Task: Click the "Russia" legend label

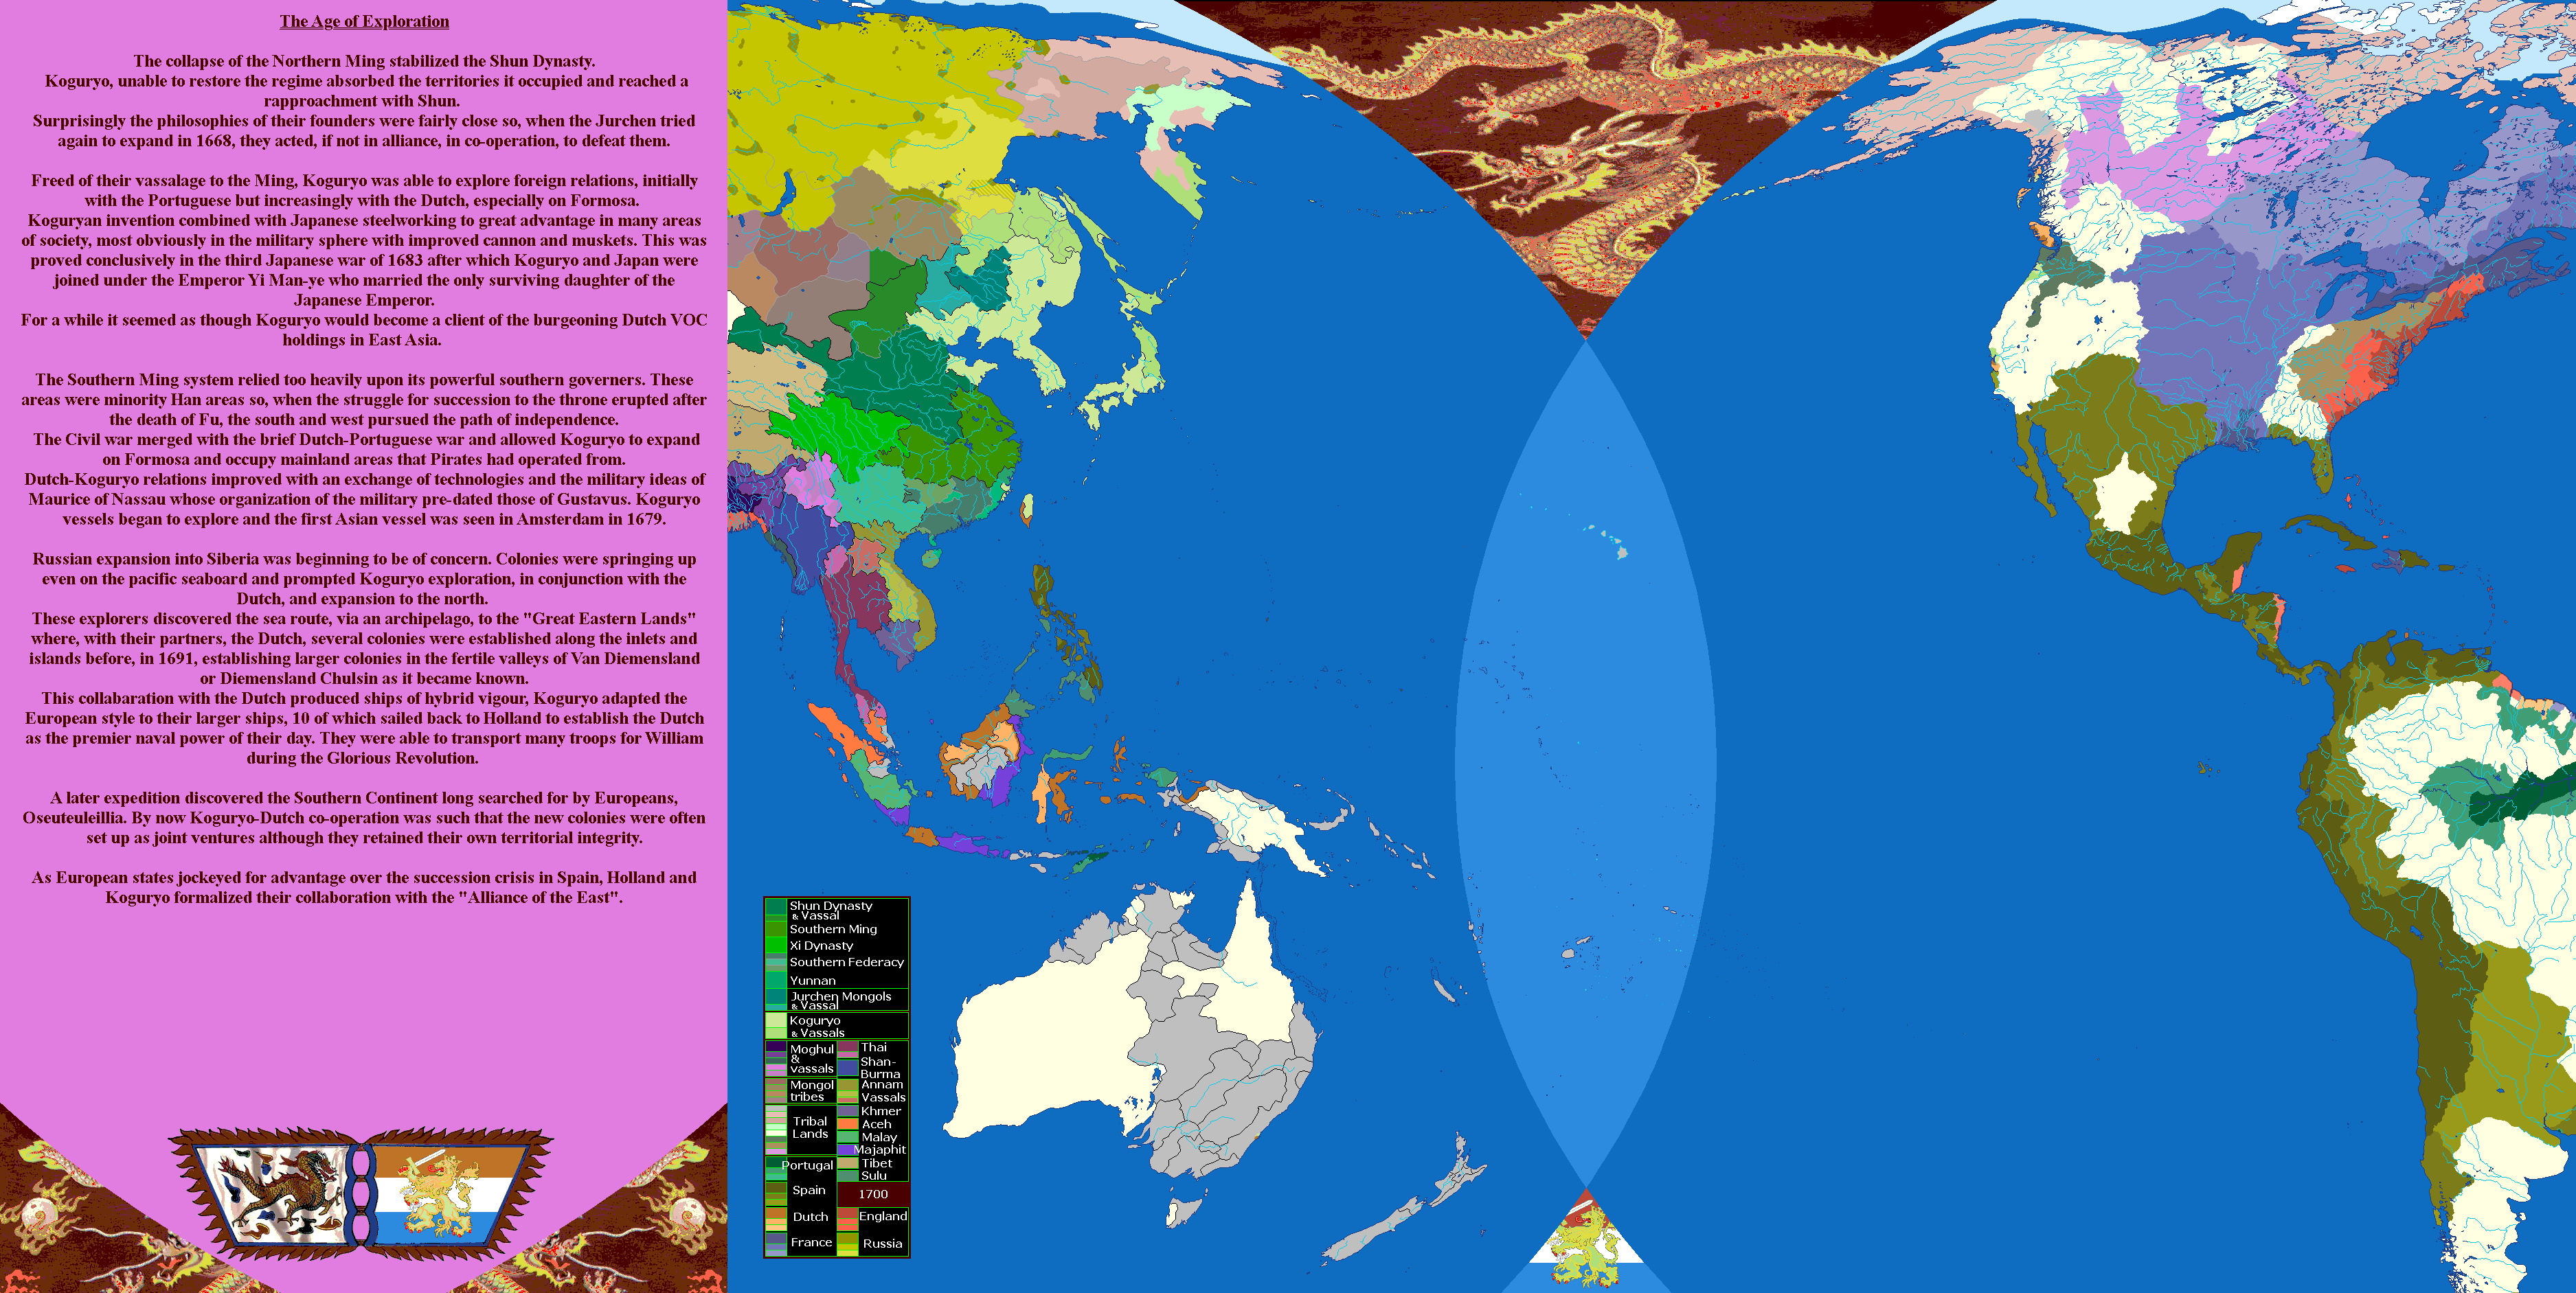Action: click(x=882, y=1244)
